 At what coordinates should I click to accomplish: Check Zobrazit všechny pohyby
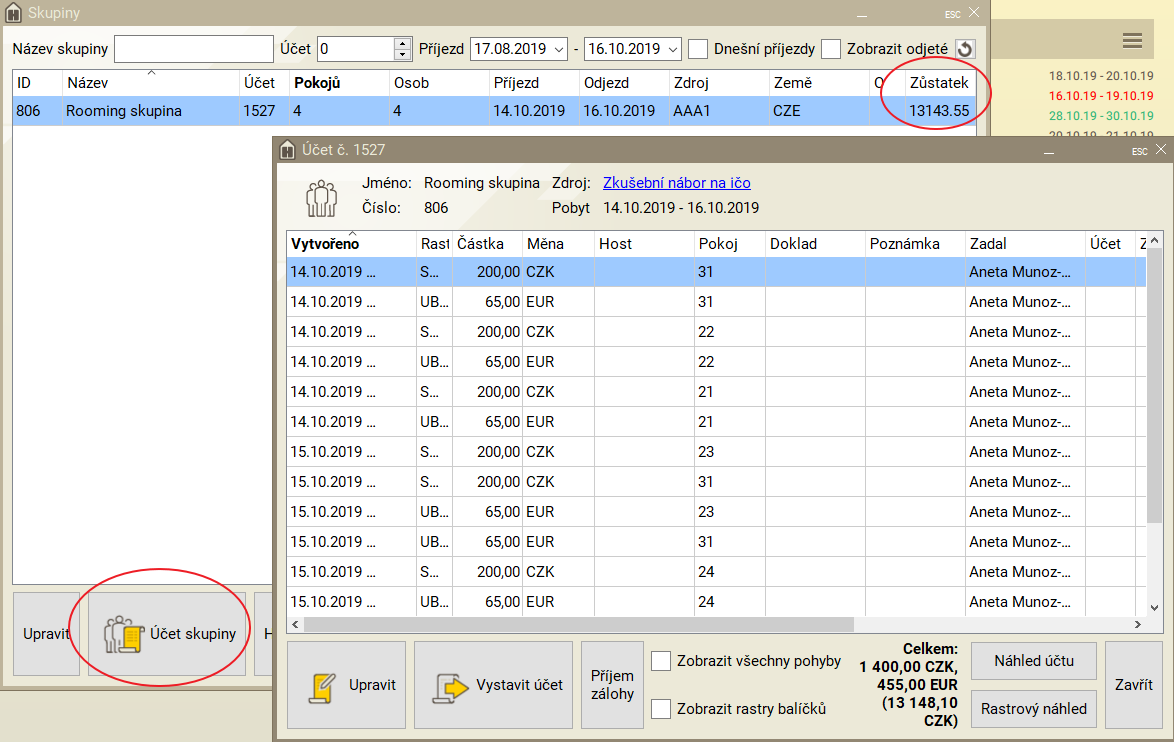661,661
